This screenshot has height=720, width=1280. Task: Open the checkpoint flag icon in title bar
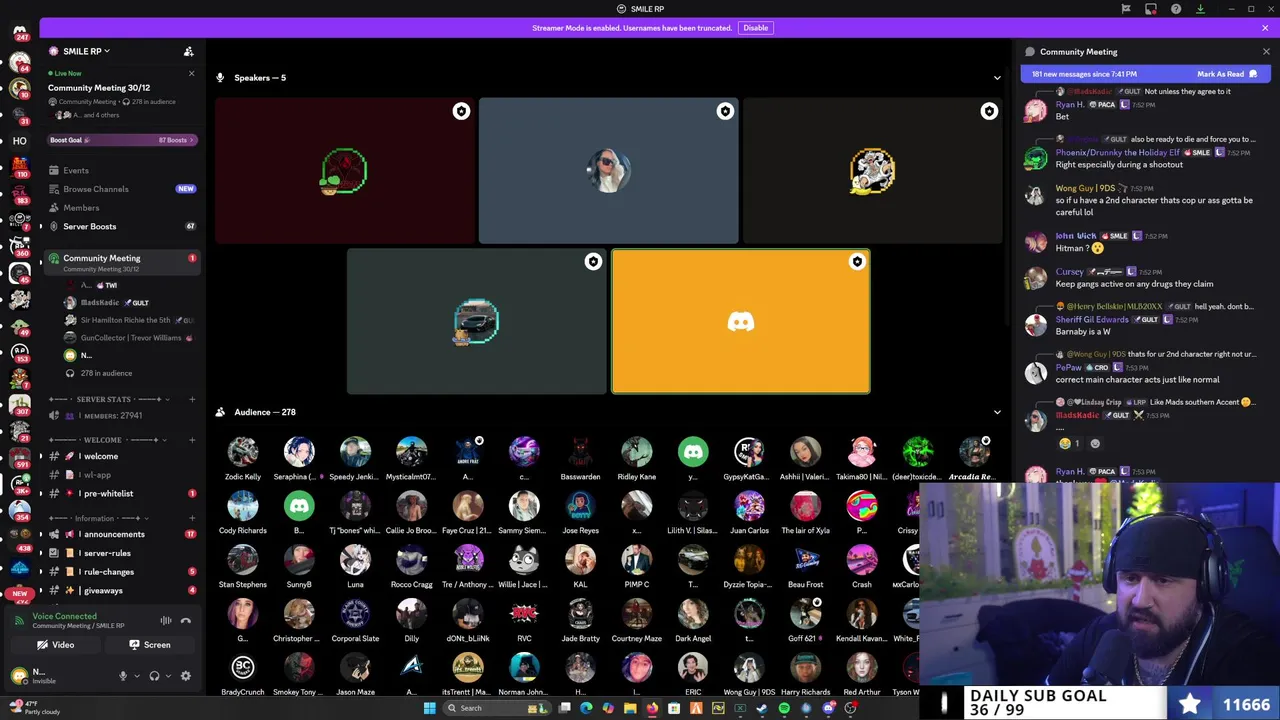[1126, 9]
